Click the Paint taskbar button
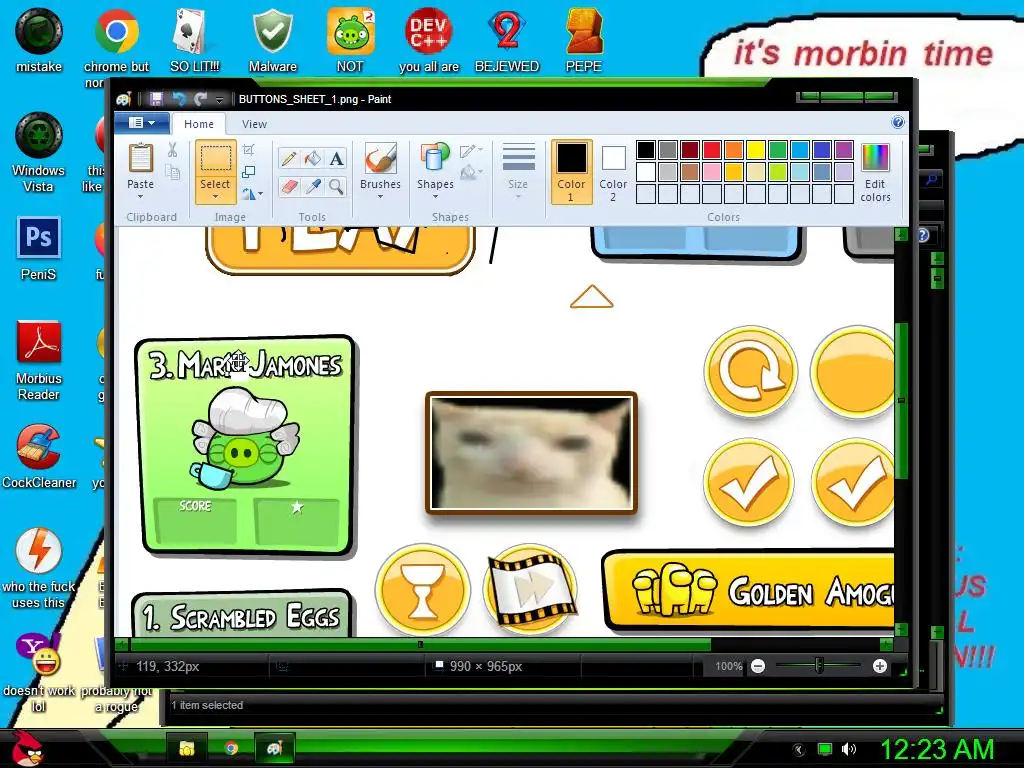 click(x=274, y=748)
